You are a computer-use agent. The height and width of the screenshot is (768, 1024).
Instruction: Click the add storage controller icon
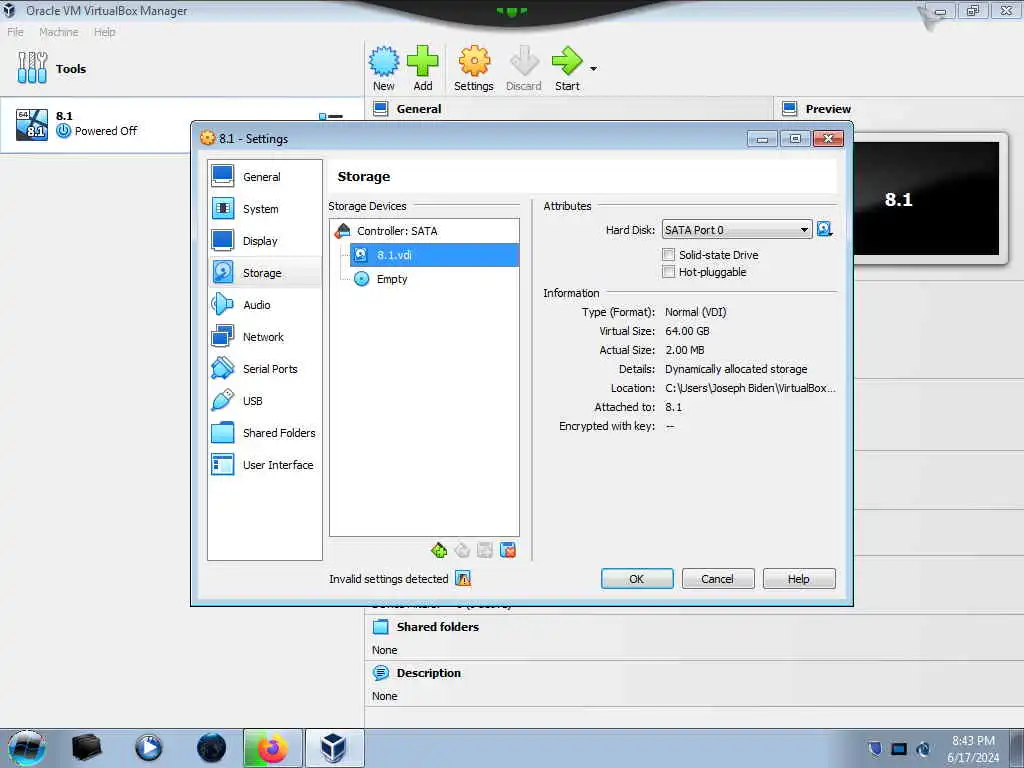tap(439, 551)
